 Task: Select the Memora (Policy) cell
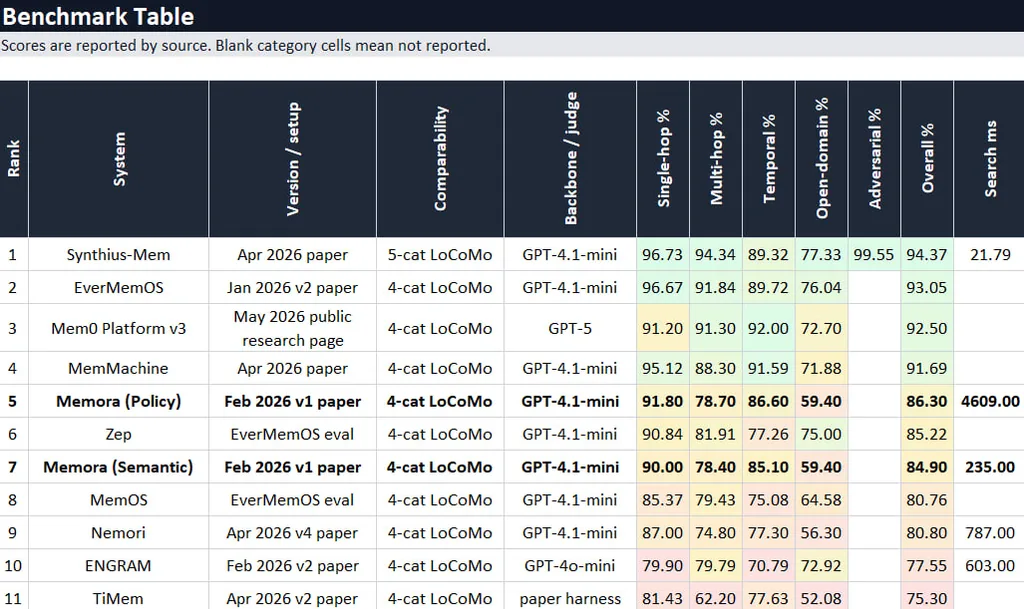tap(118, 401)
